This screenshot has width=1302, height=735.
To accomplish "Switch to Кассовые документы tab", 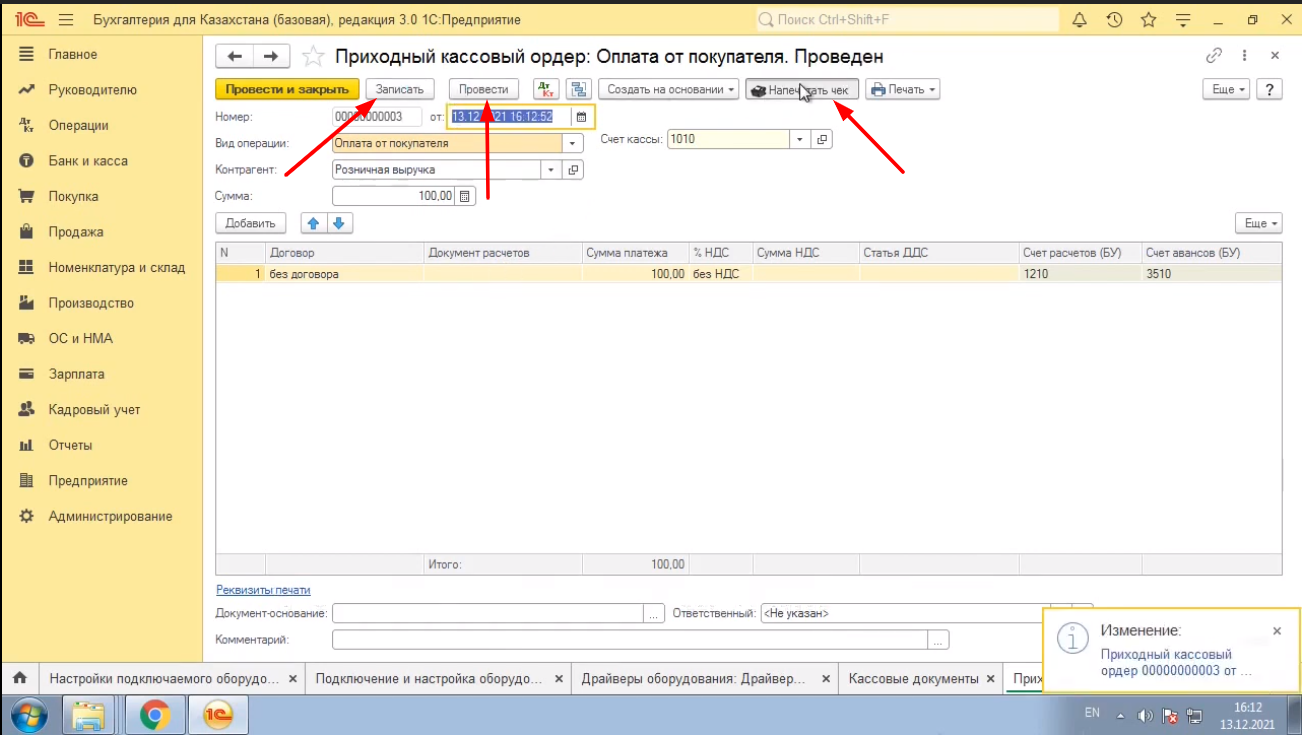I will coord(913,678).
